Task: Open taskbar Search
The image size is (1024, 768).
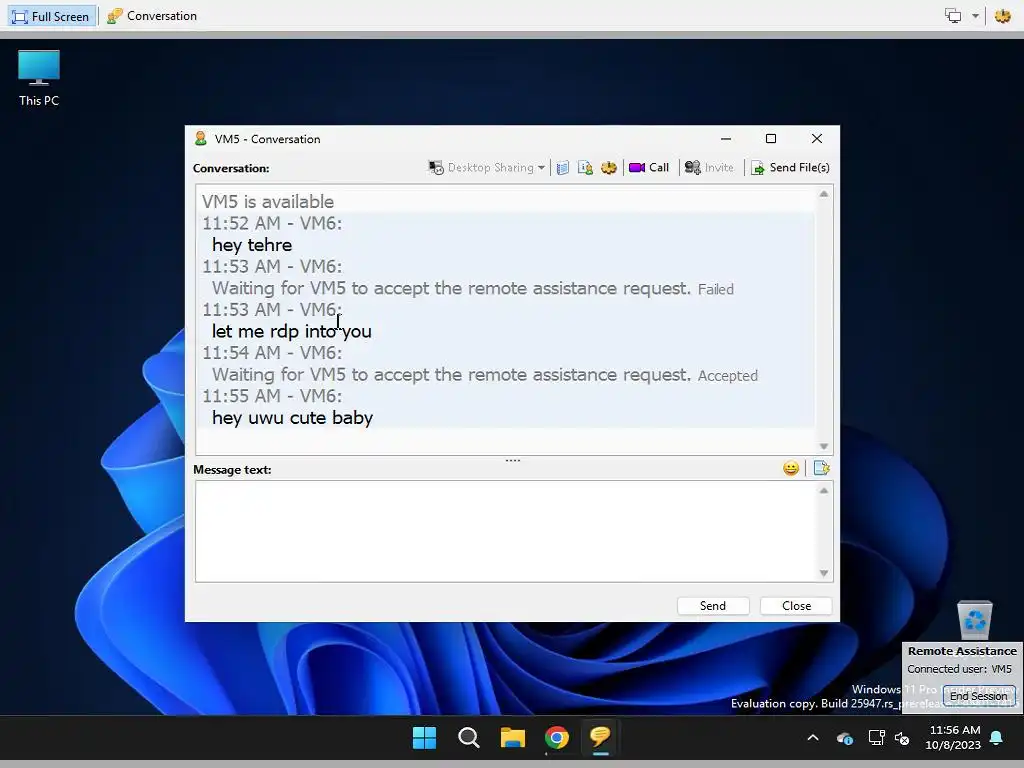Action: [x=469, y=738]
